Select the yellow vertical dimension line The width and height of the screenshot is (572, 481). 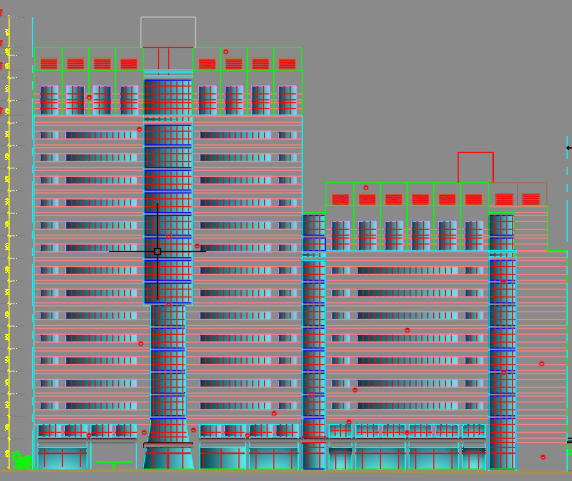[9, 242]
